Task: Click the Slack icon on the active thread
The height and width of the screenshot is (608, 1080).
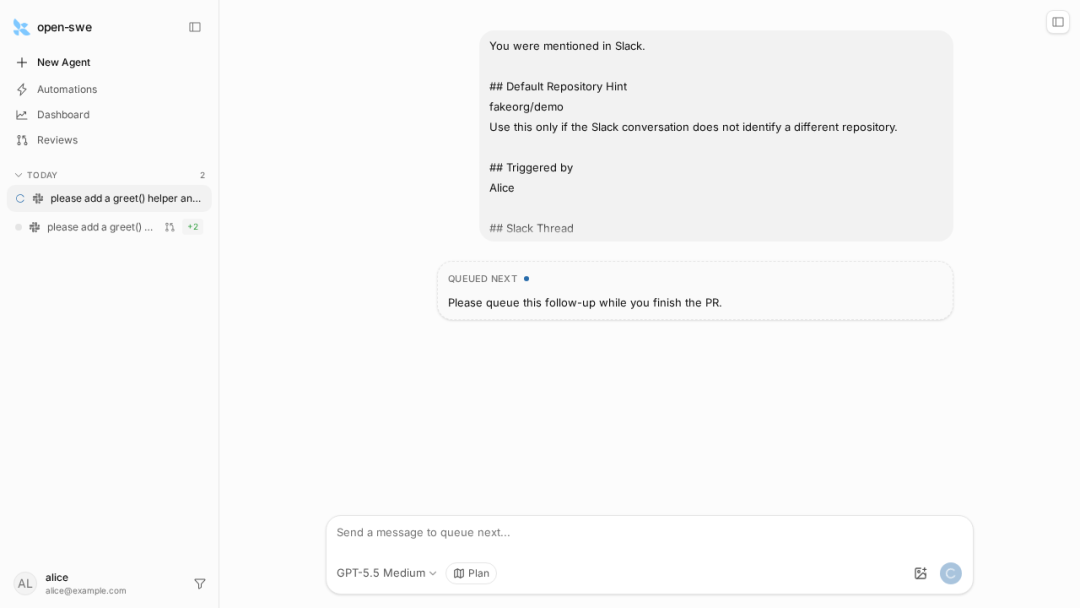Action: tap(38, 198)
